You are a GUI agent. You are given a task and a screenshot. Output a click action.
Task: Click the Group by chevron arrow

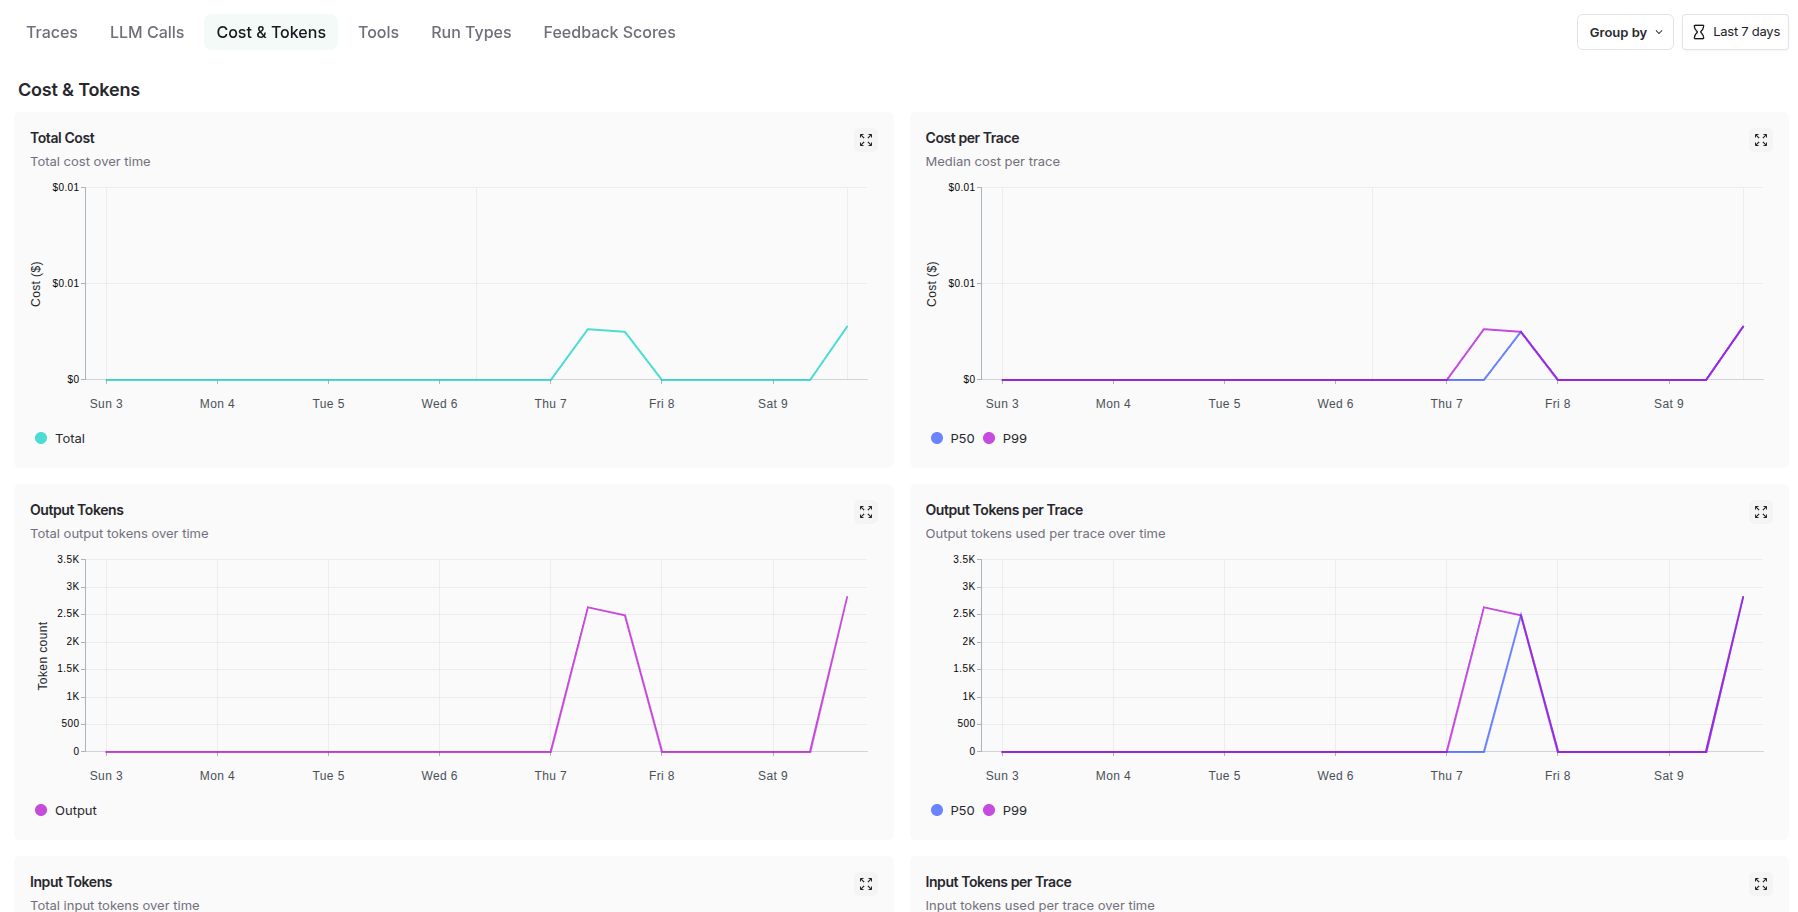[x=1659, y=32]
